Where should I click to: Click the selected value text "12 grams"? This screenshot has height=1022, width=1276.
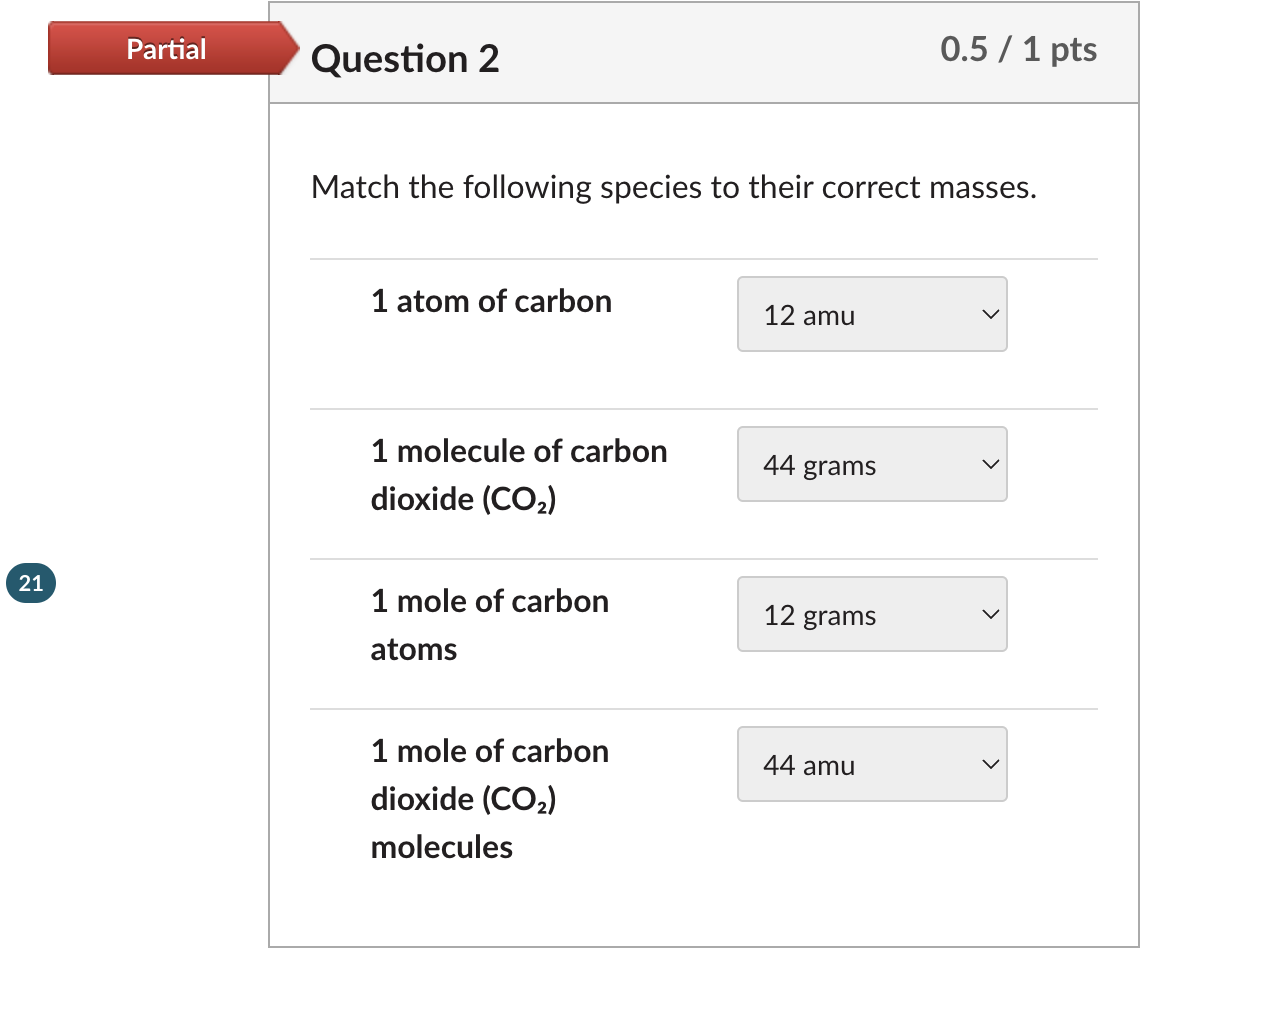pos(819,616)
